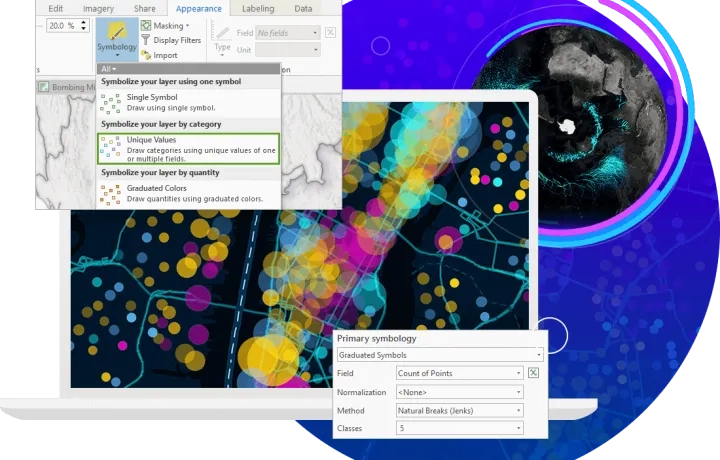Open the Masking tool
Screen dimensions: 720x460
pos(164,26)
